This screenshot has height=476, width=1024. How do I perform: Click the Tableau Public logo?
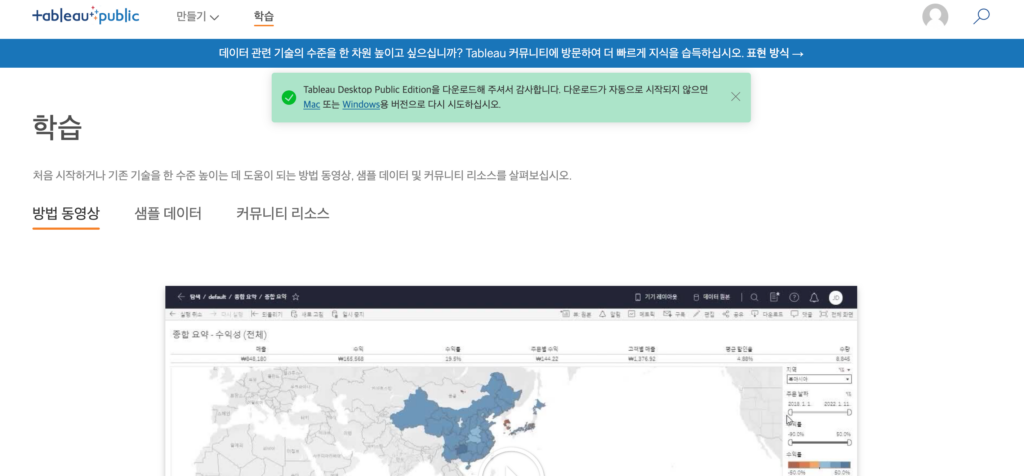pos(86,16)
